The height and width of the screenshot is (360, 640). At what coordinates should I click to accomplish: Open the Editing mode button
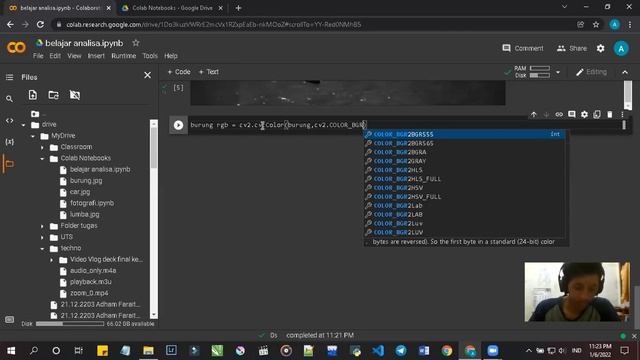click(591, 72)
